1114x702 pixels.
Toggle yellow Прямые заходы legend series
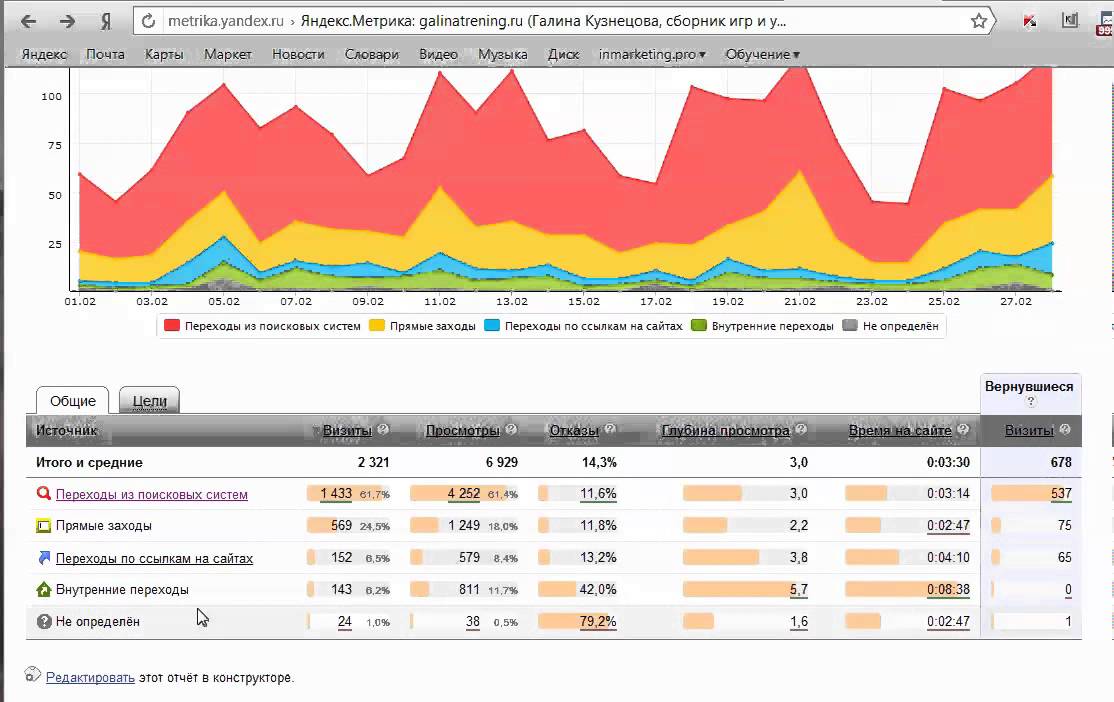[377, 326]
